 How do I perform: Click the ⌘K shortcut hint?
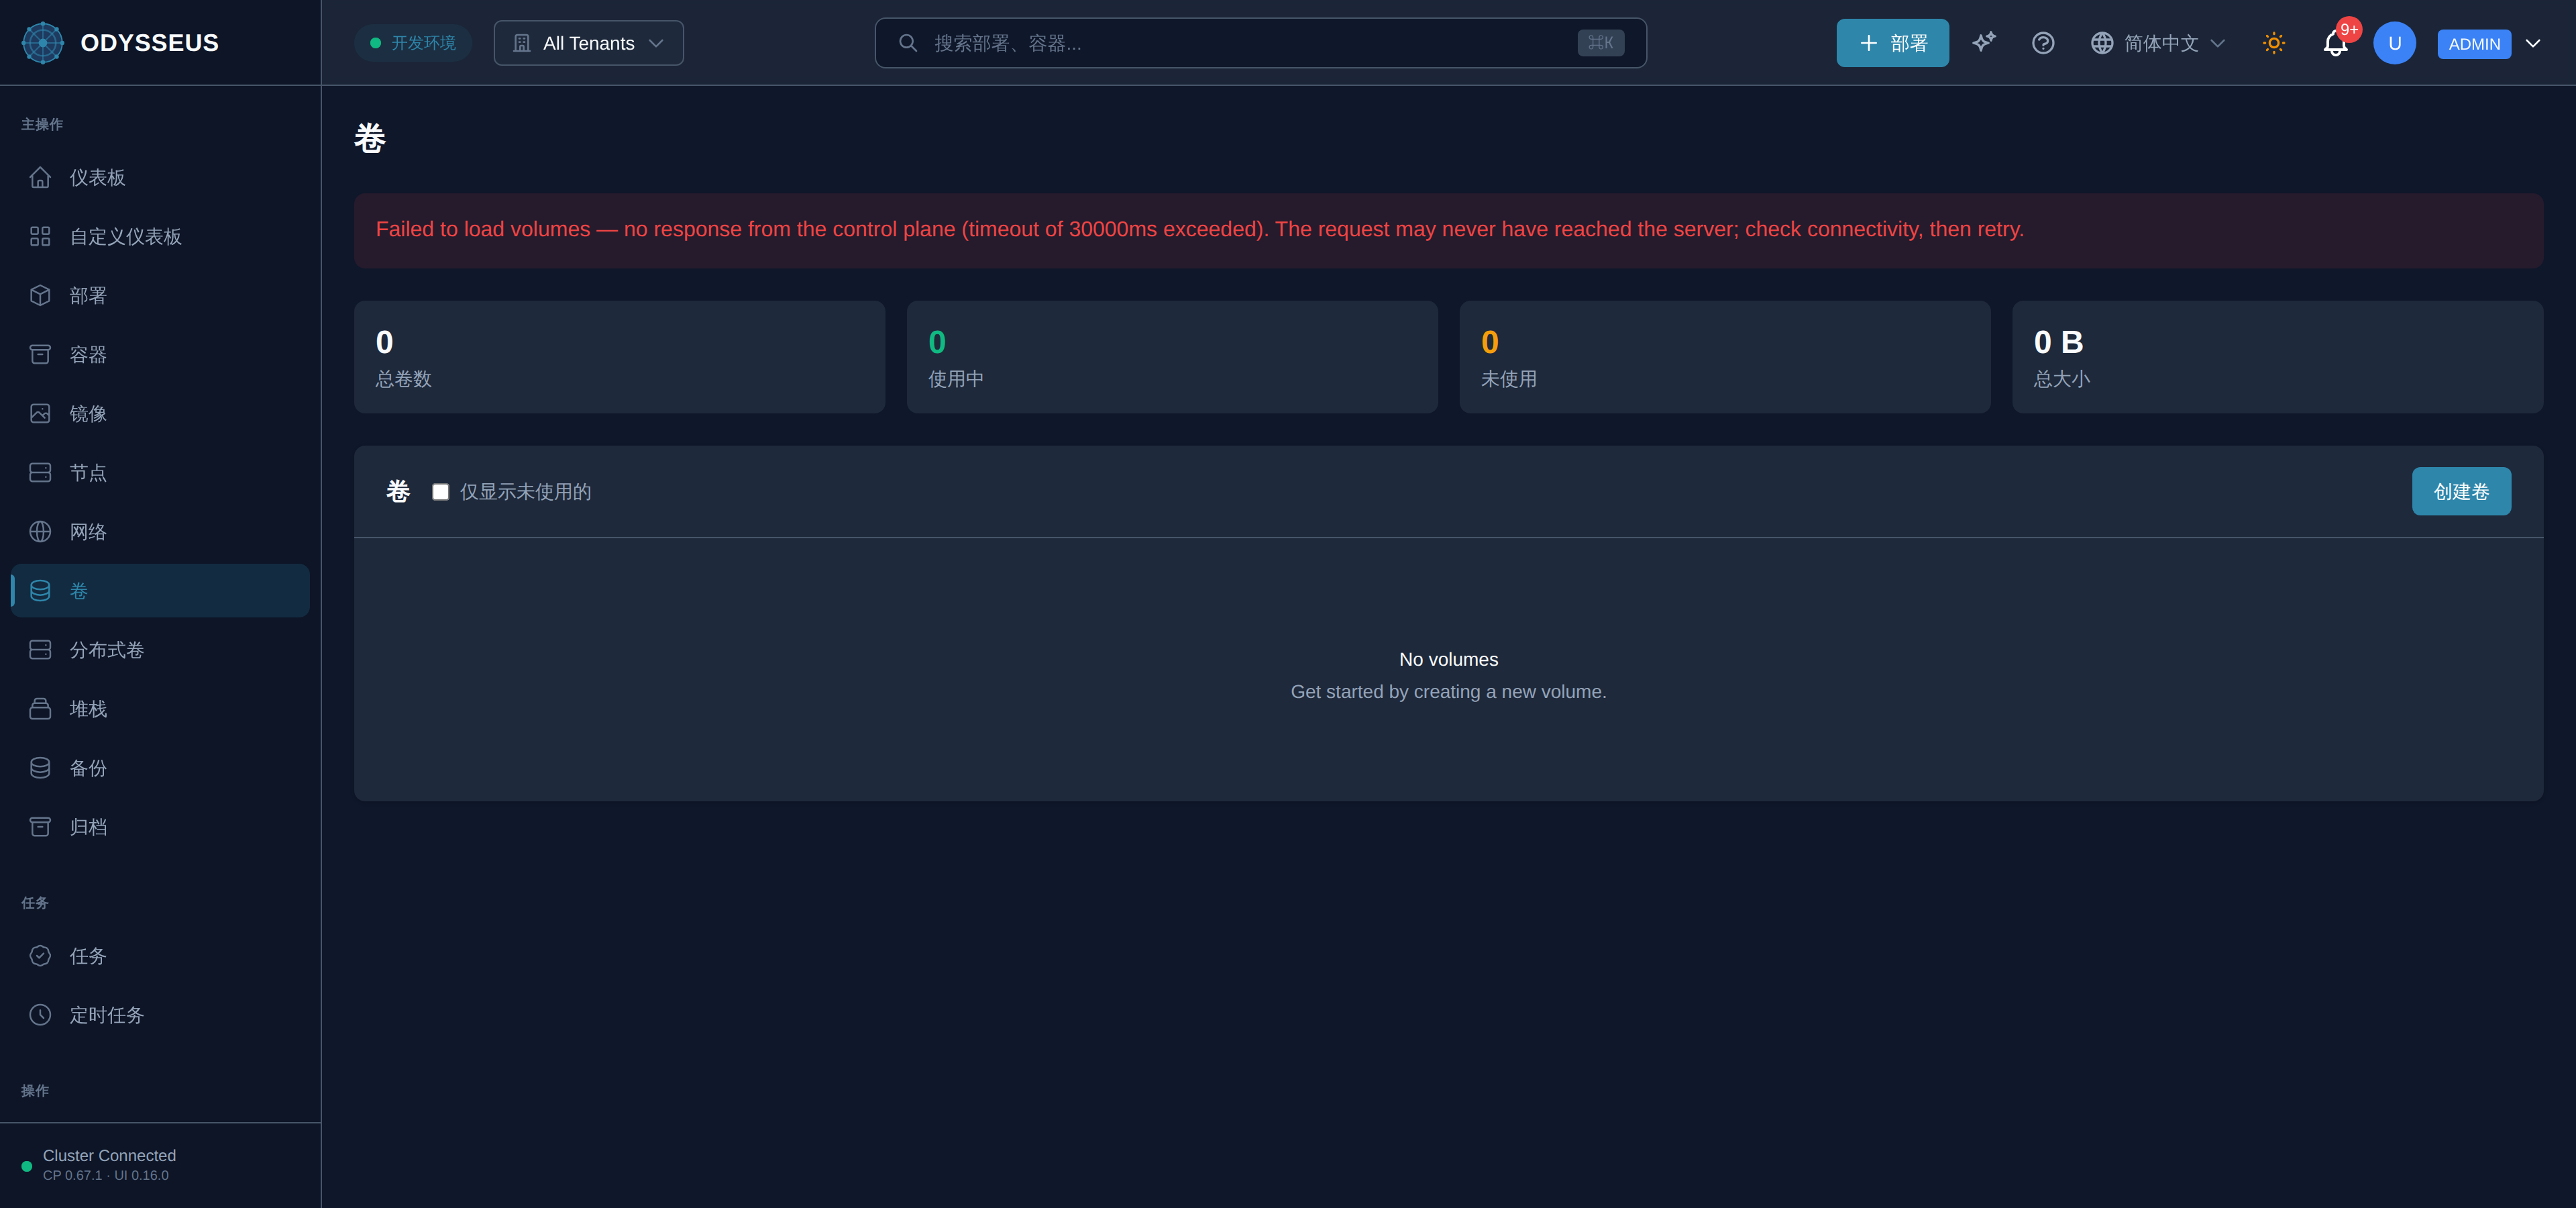pos(1600,43)
